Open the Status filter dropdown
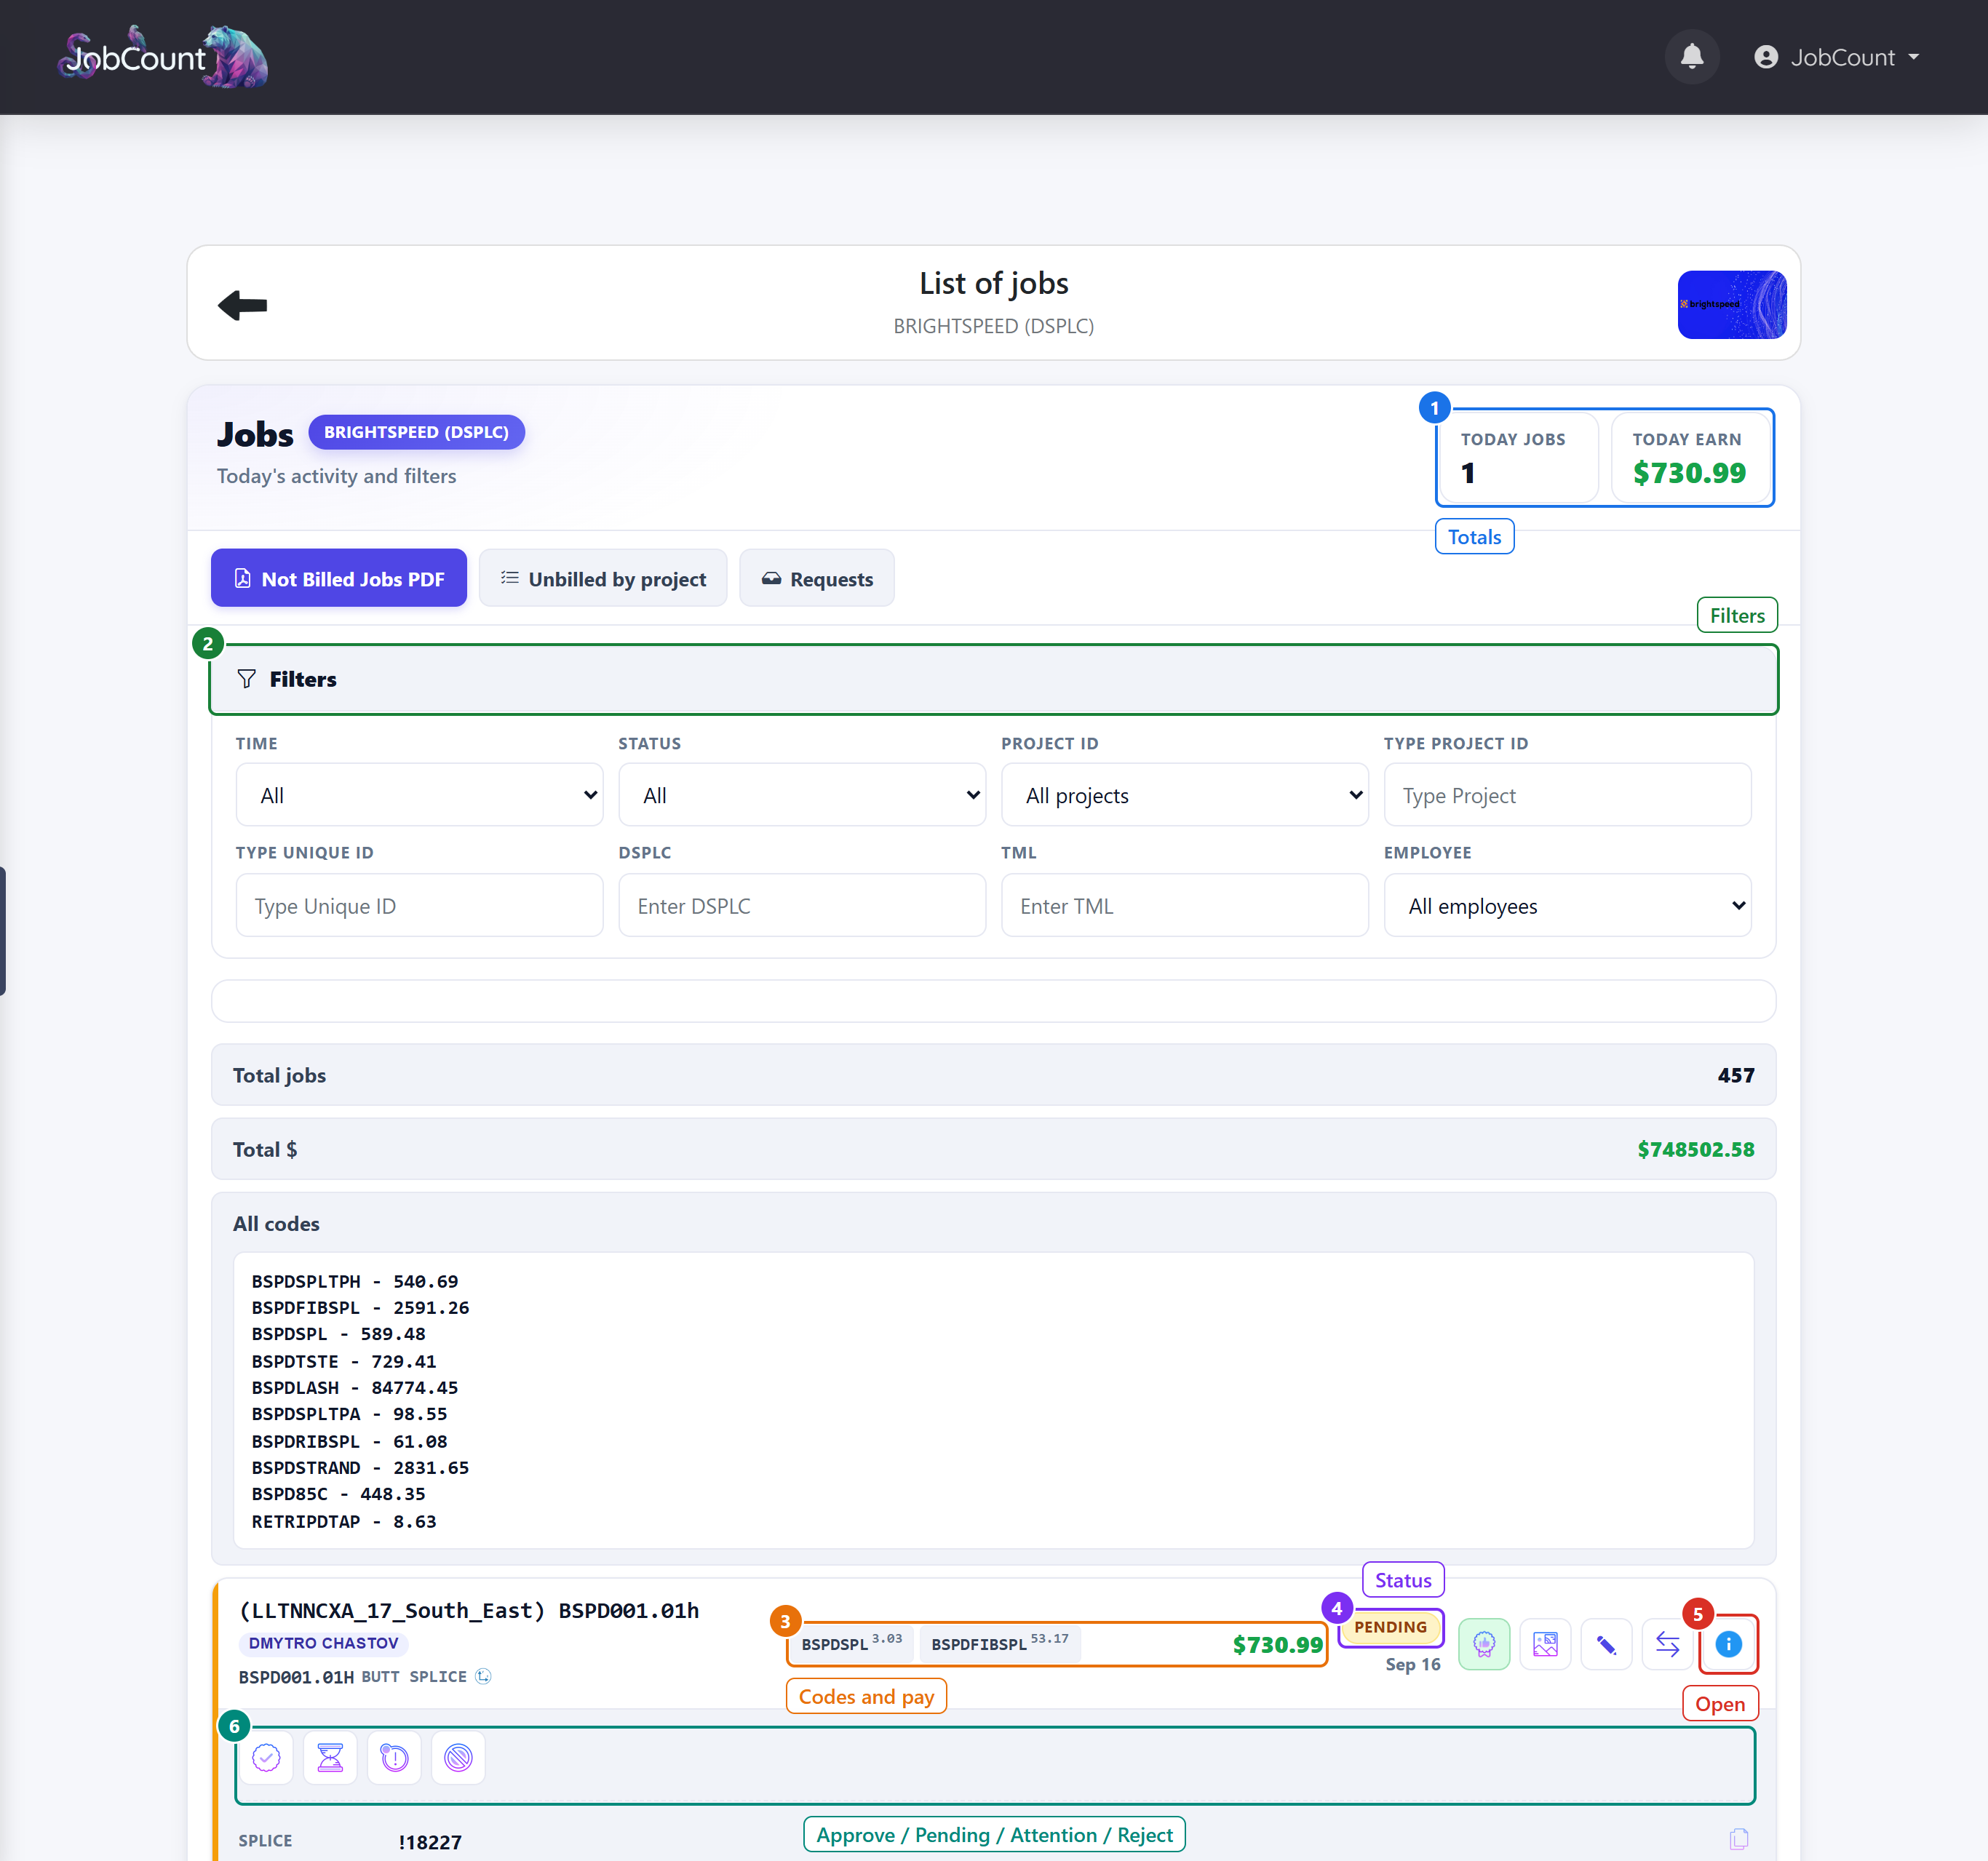1988x1861 pixels. tap(802, 795)
